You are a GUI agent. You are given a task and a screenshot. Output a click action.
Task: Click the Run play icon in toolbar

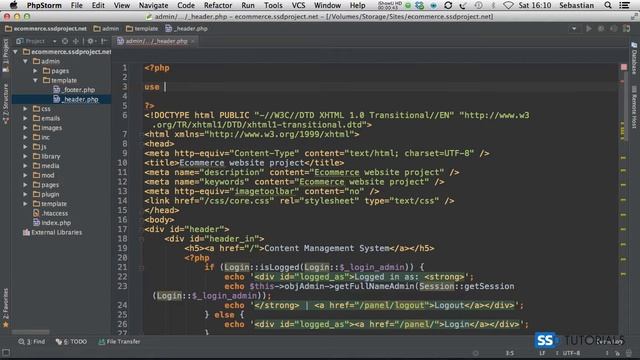(589, 29)
